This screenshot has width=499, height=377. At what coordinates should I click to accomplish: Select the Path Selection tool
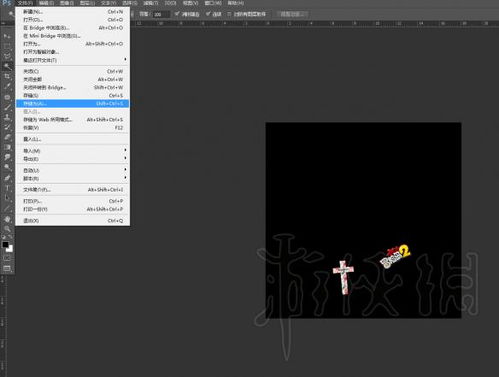pos(7,198)
